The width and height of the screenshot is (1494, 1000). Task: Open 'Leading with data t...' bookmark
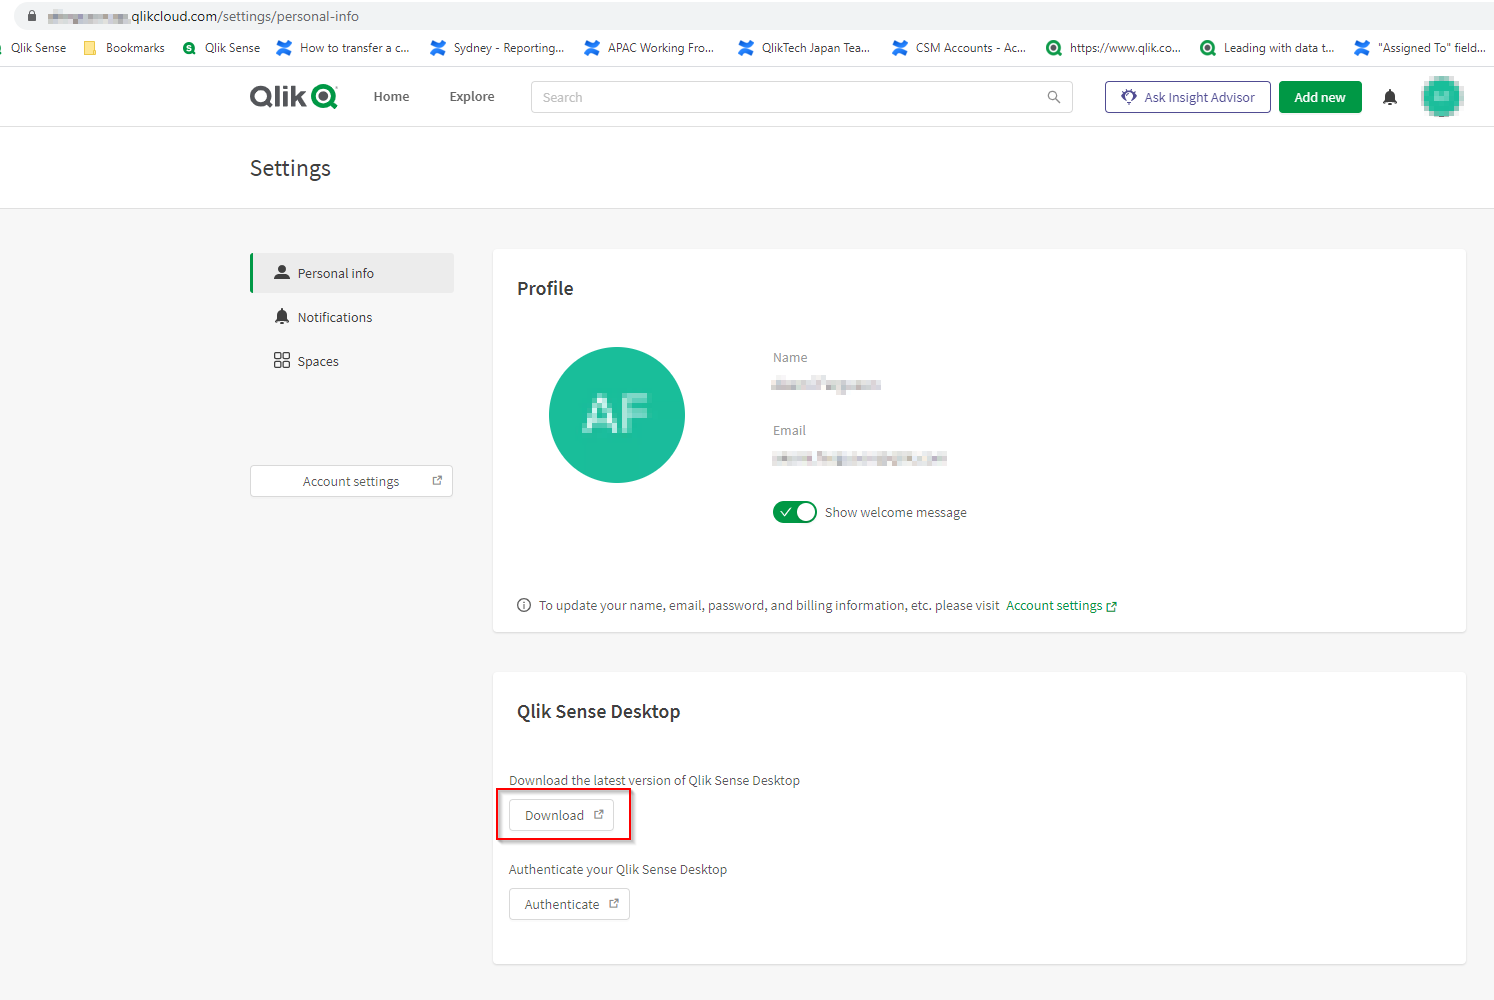(1267, 48)
